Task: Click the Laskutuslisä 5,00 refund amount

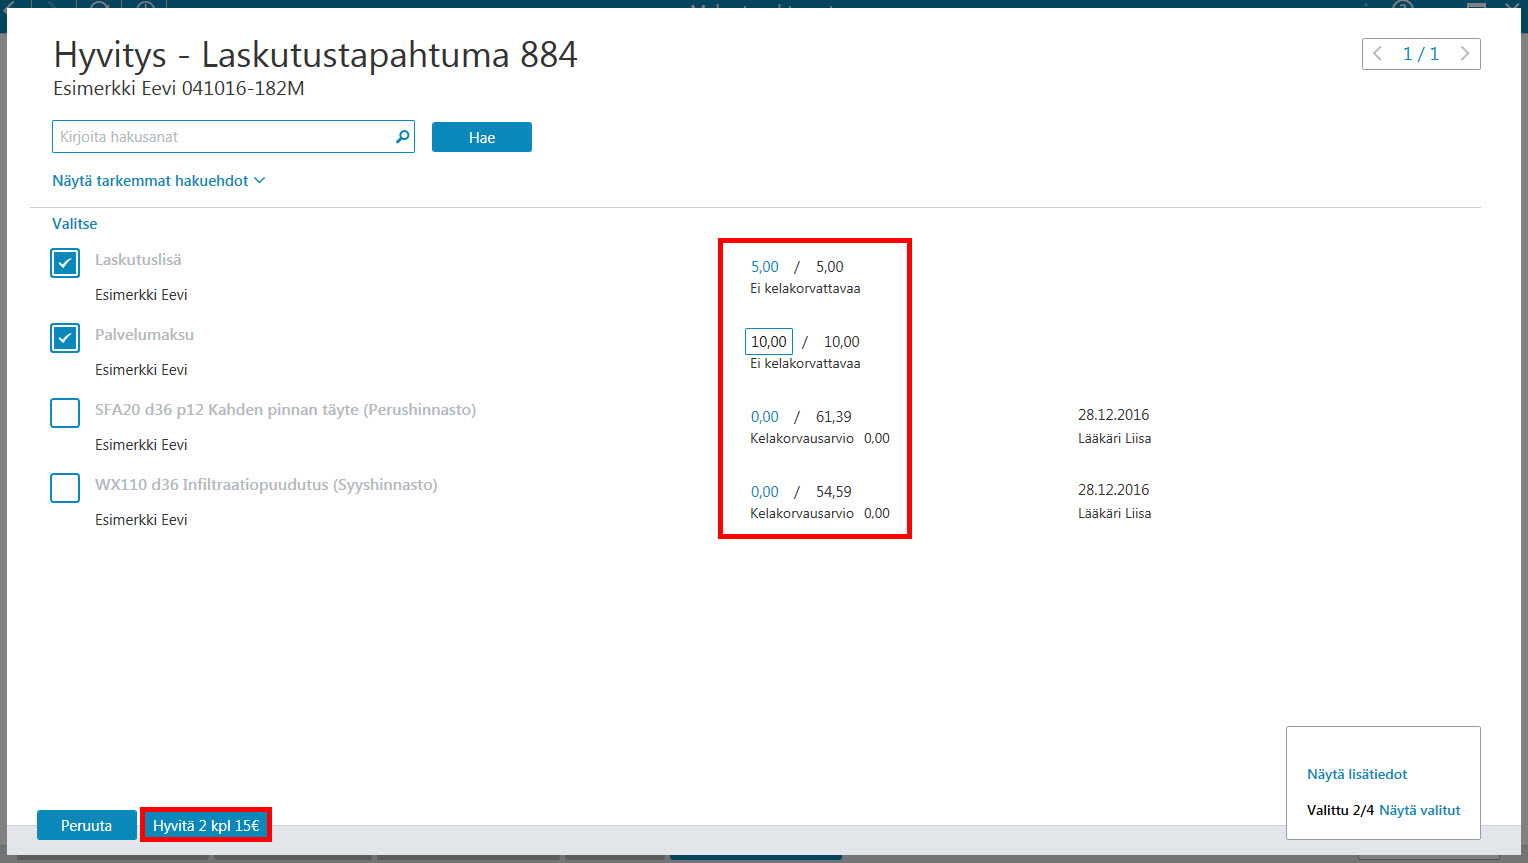Action: 765,267
